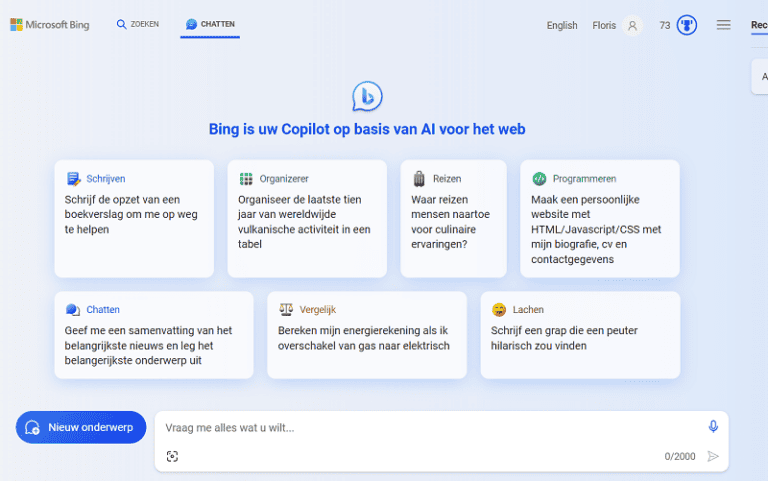Image resolution: width=768 pixels, height=481 pixels.
Task: Click the Rewards trophy medal icon
Action: [687, 25]
